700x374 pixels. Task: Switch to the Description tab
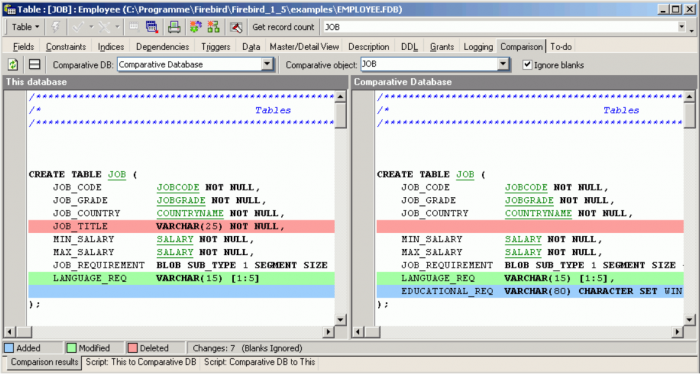point(369,46)
